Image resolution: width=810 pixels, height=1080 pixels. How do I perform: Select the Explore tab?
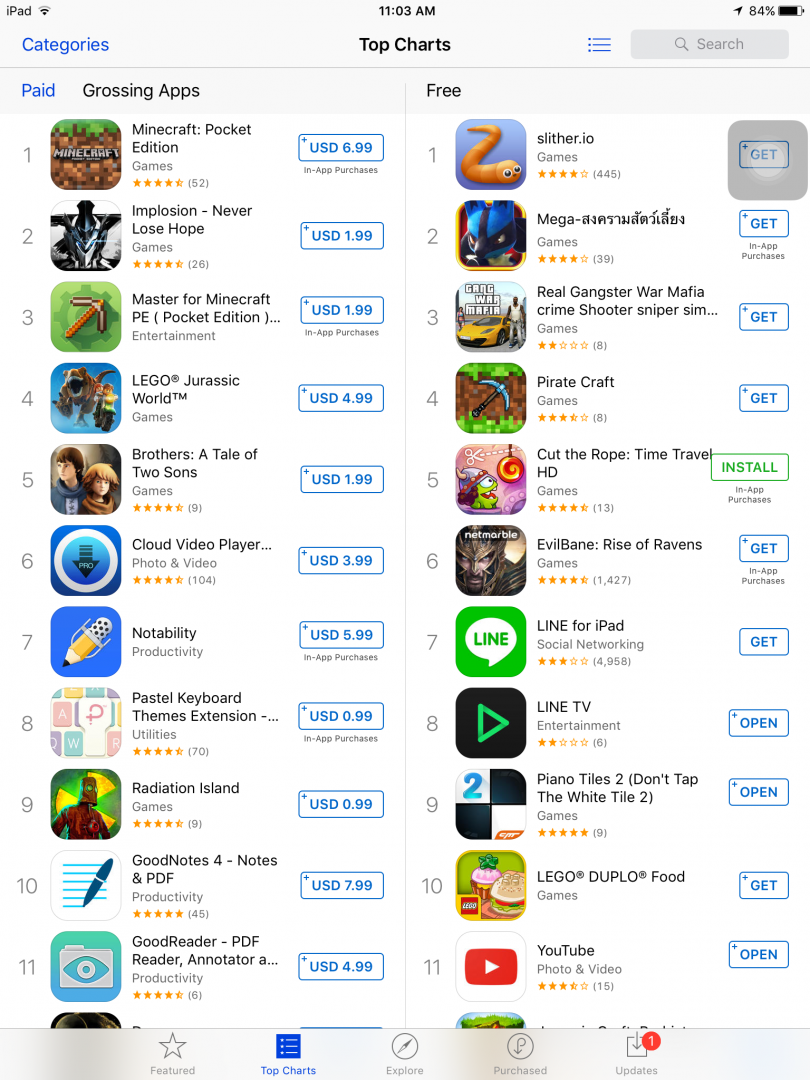(x=405, y=1054)
